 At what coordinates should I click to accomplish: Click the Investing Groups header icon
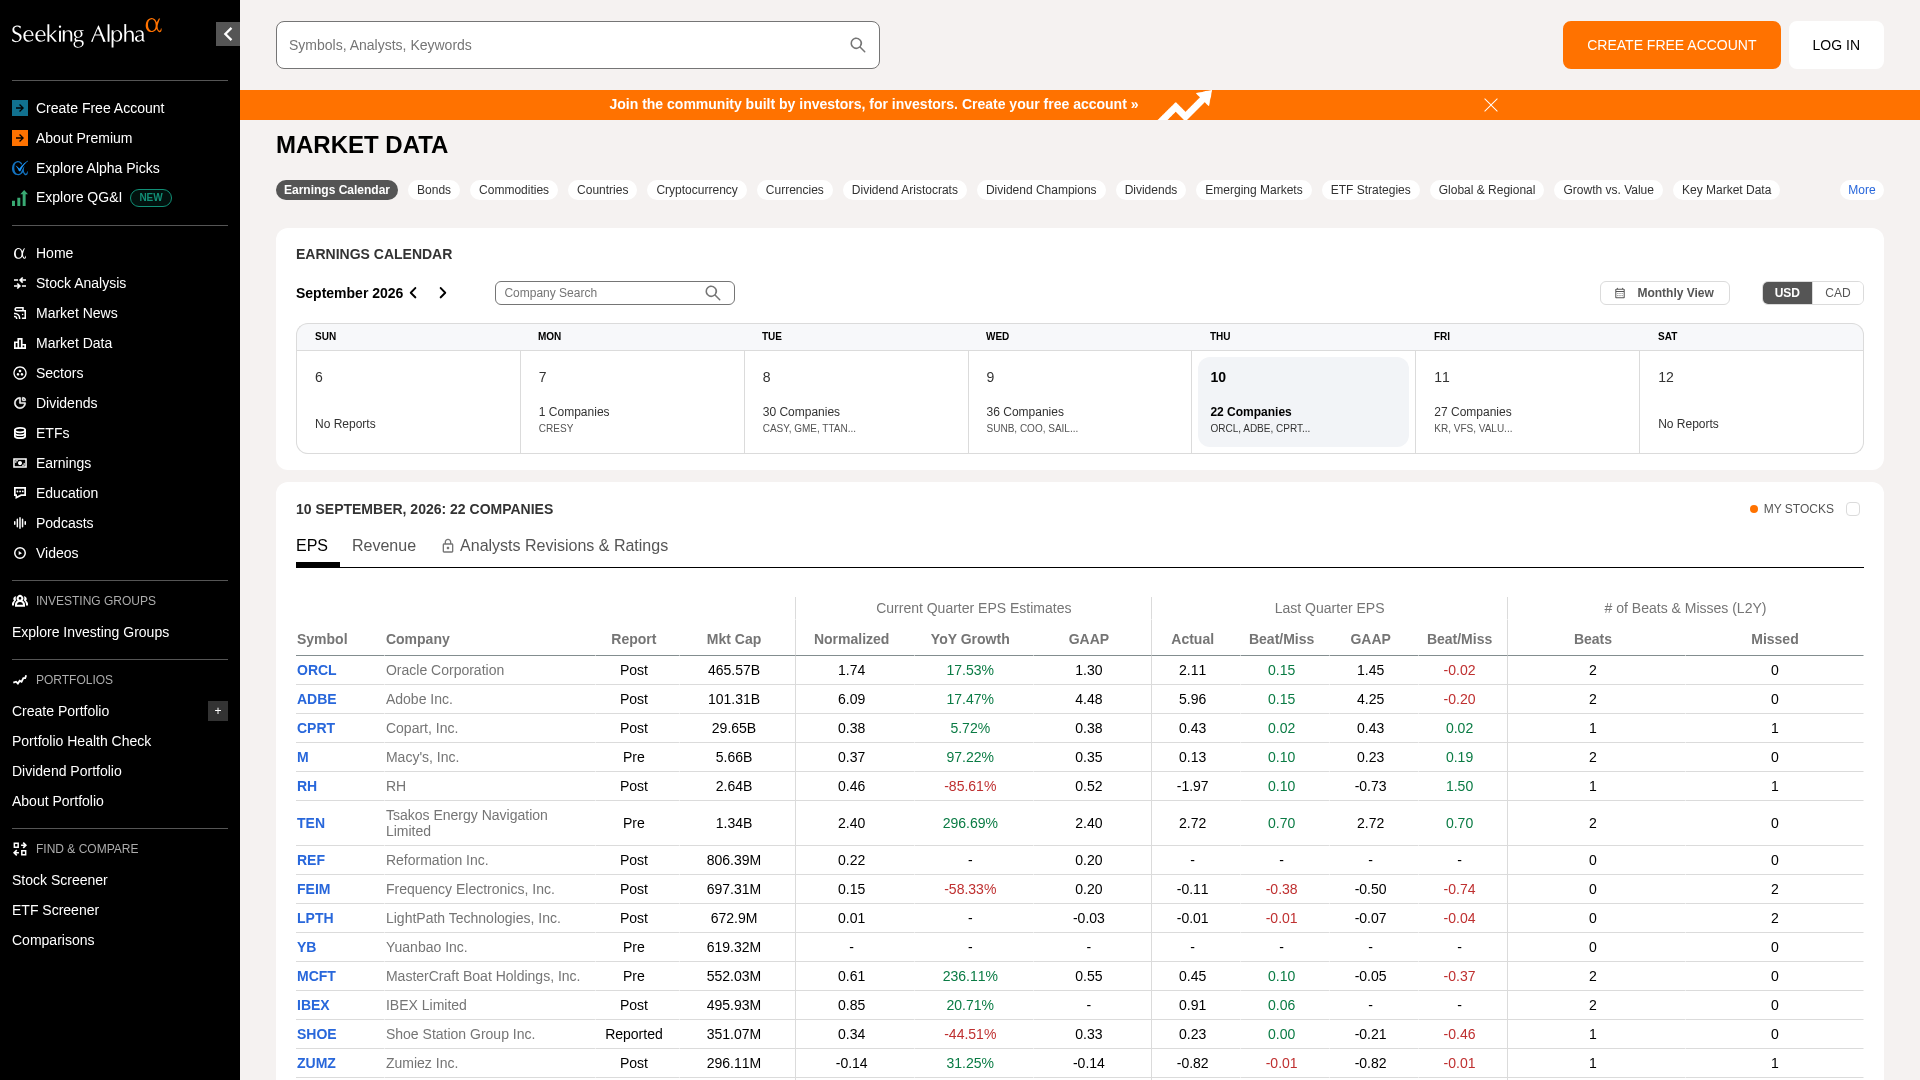pyautogui.click(x=20, y=601)
